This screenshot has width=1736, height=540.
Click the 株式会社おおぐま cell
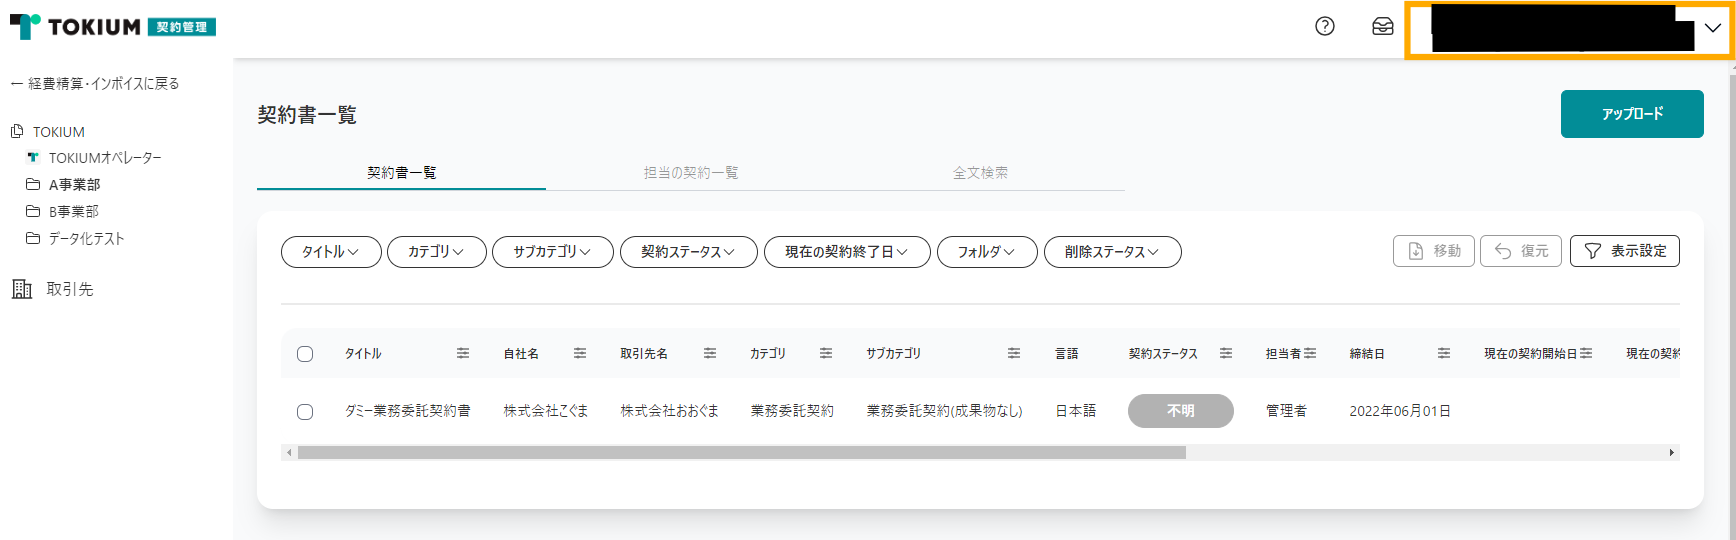[x=670, y=411]
